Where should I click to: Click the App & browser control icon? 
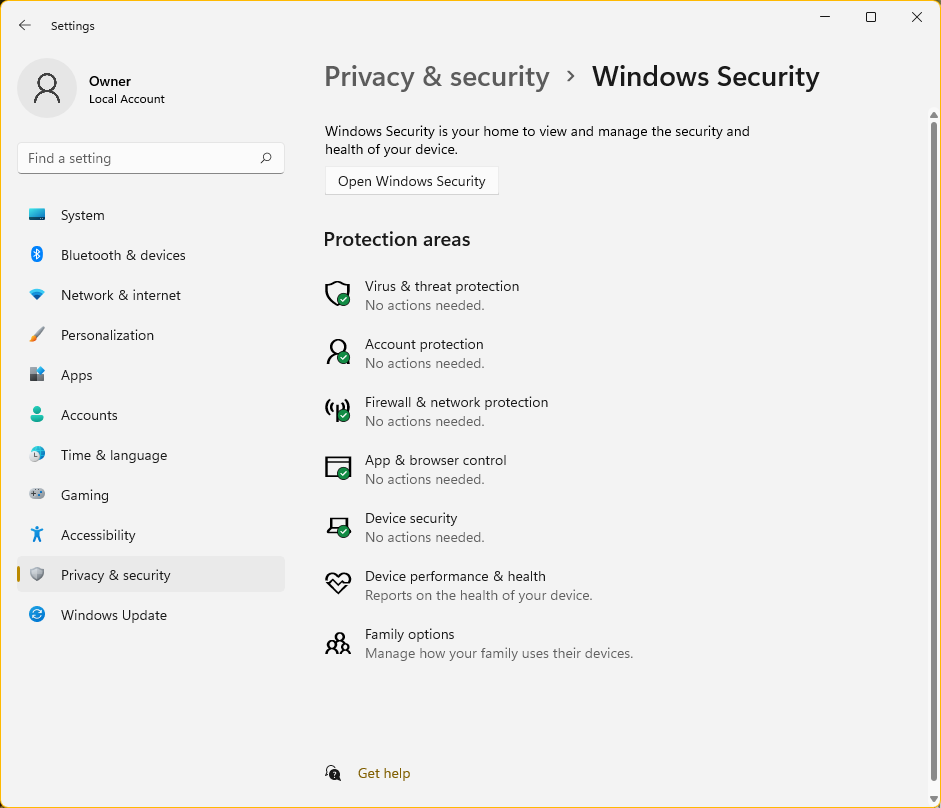pos(338,468)
